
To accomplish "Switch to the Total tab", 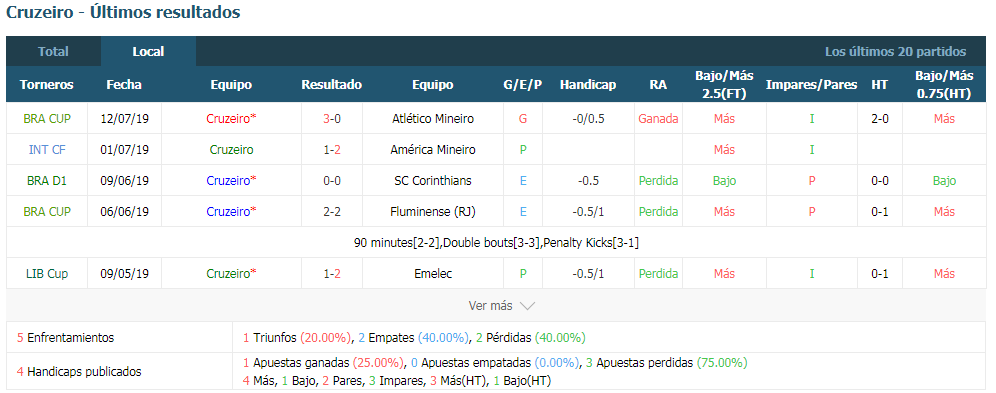I will pos(53,51).
